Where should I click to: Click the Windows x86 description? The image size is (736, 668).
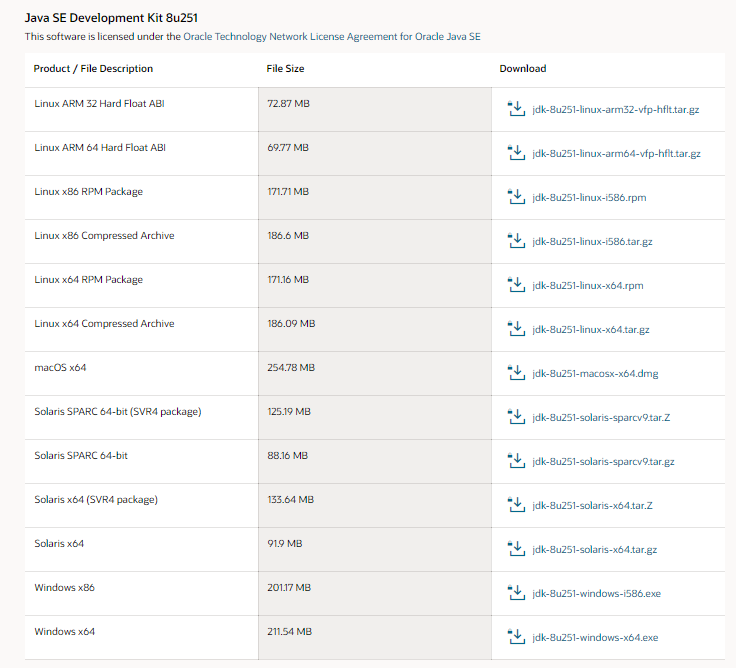tap(64, 587)
